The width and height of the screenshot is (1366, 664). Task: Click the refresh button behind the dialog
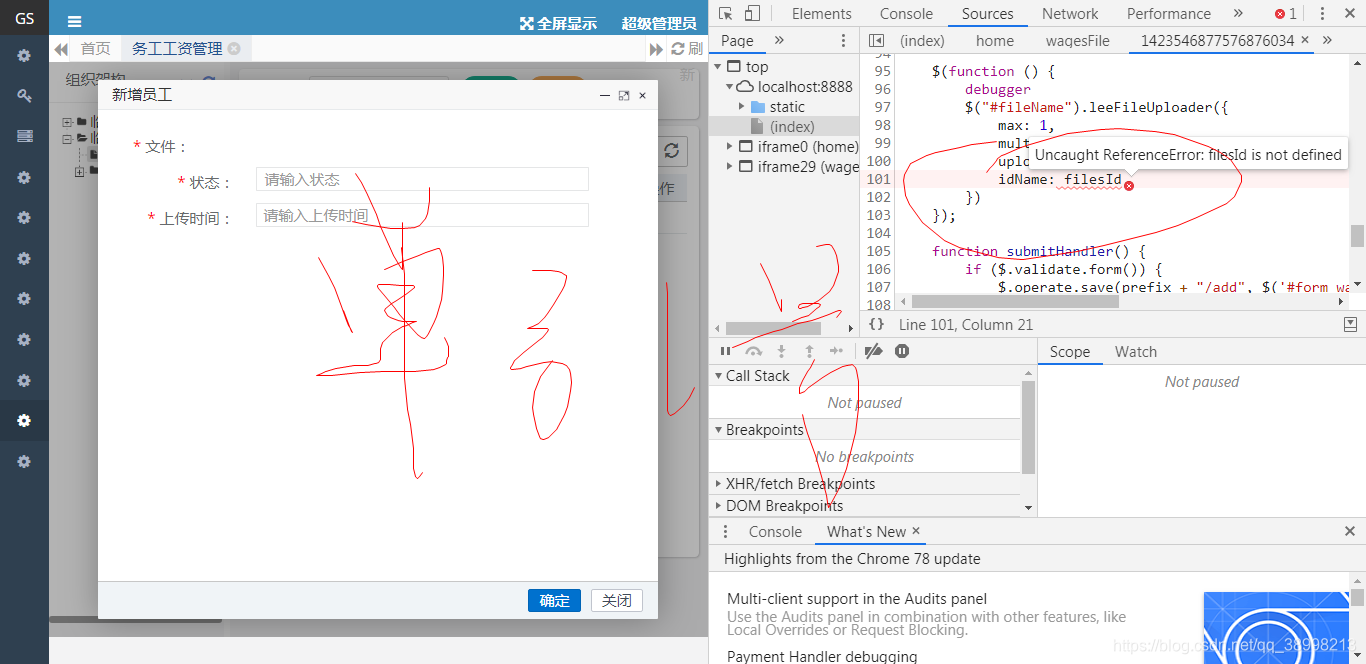click(x=672, y=150)
